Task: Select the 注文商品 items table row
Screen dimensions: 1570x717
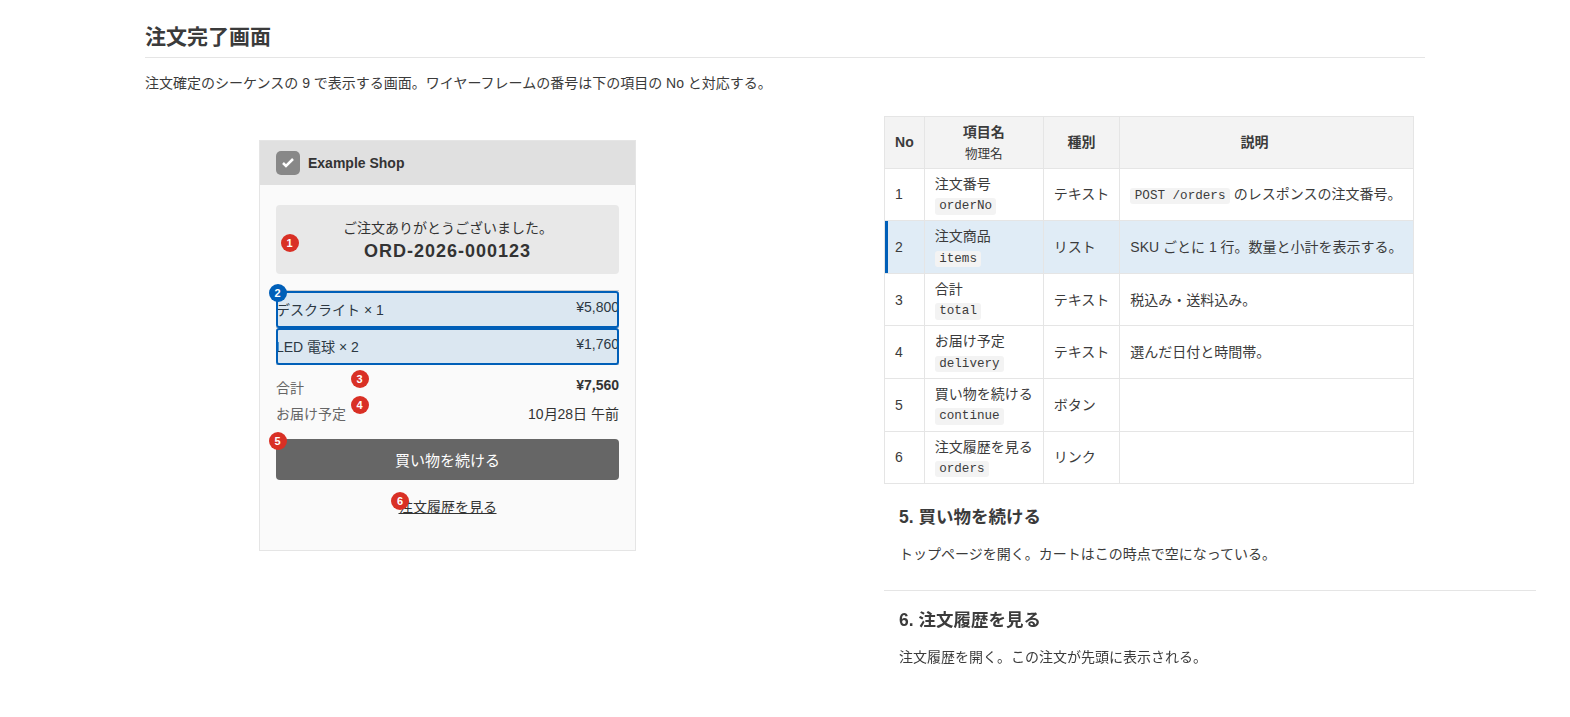Action: coord(1149,247)
